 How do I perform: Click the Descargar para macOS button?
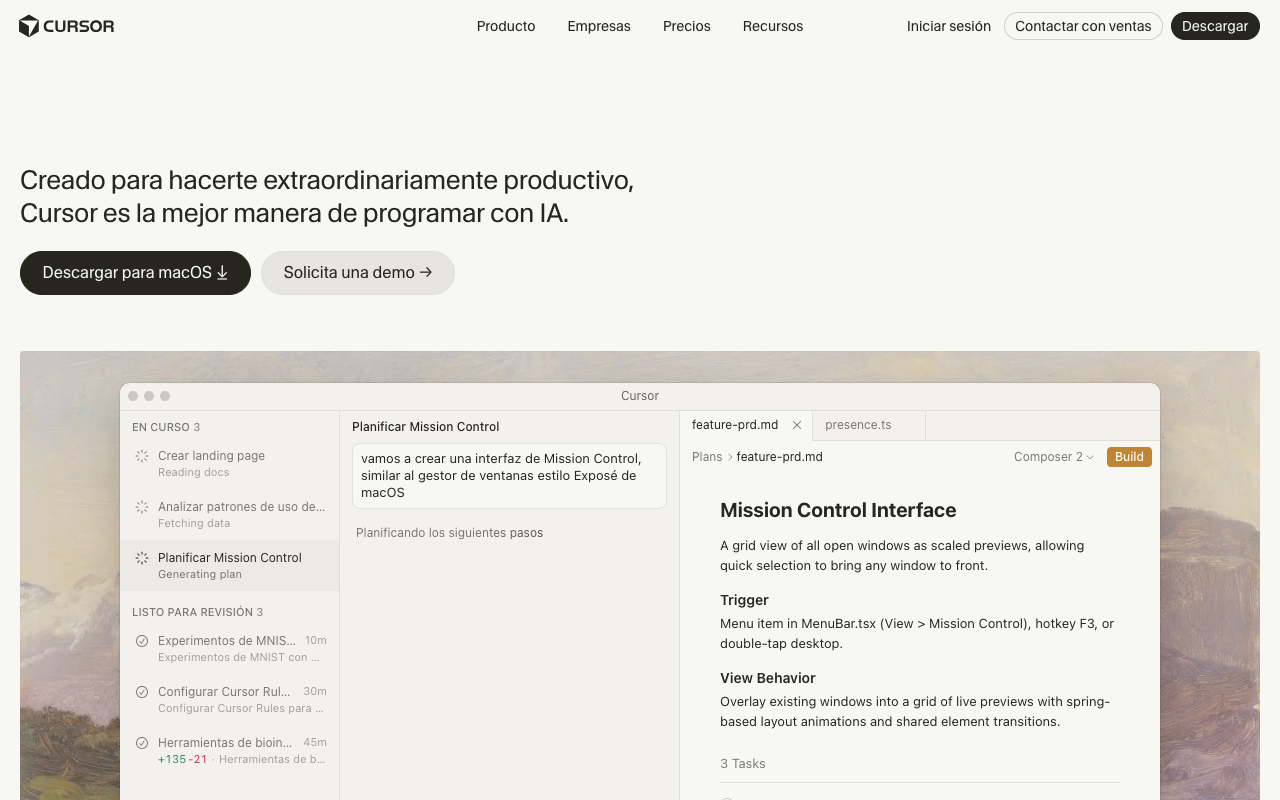point(135,273)
